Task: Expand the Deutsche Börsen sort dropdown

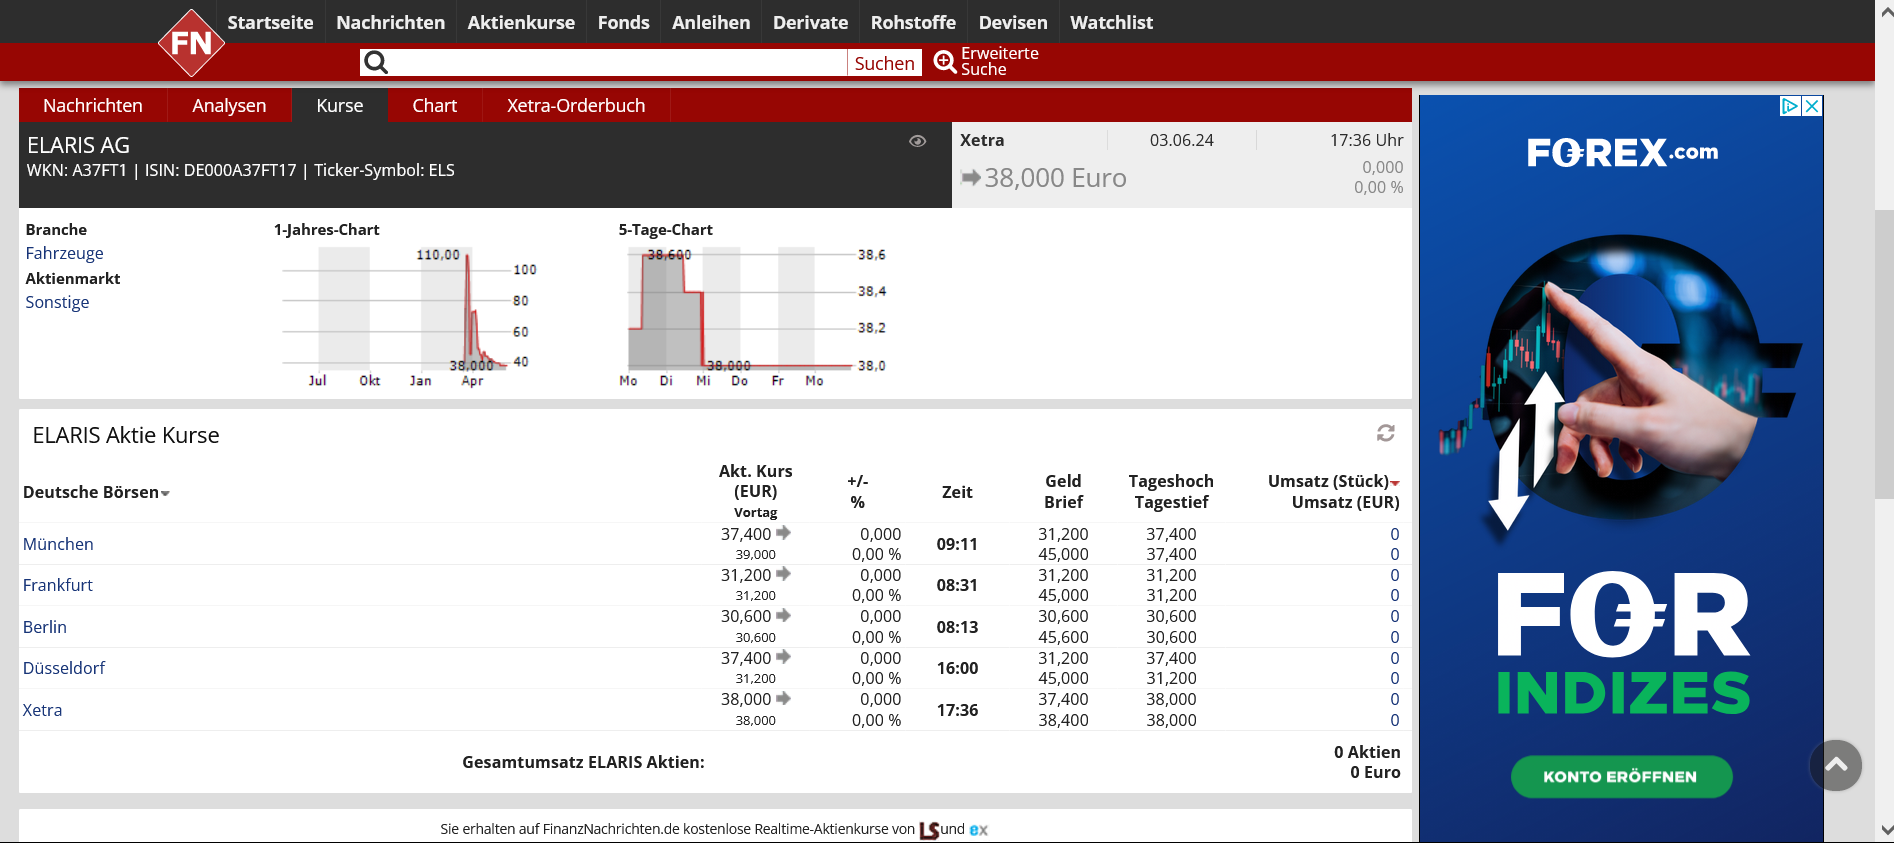Action: point(165,493)
